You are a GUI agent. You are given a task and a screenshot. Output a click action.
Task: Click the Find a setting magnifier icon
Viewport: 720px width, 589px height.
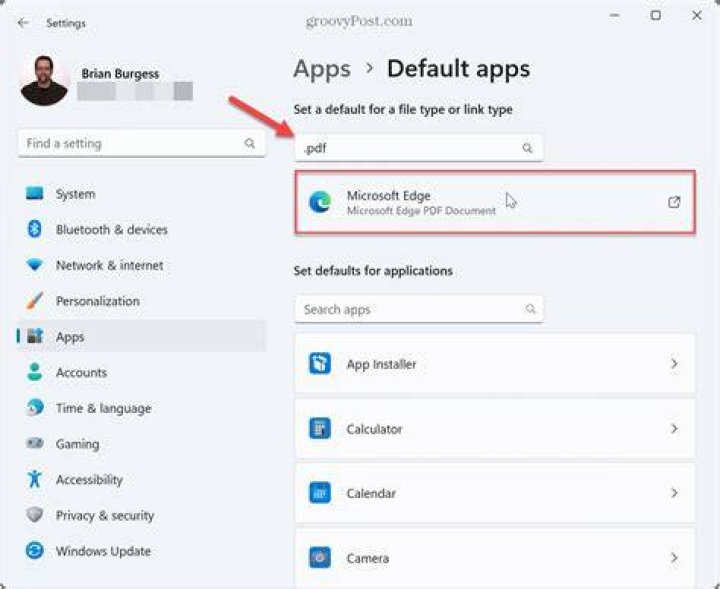[x=249, y=143]
